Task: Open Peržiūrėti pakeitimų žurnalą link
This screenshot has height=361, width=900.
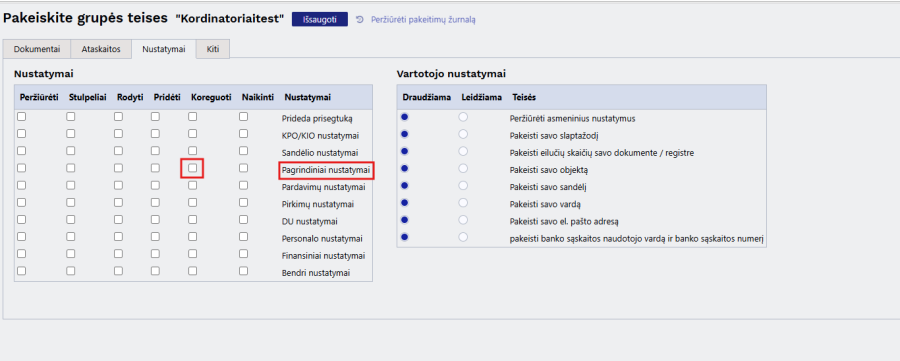Action: (x=423, y=20)
